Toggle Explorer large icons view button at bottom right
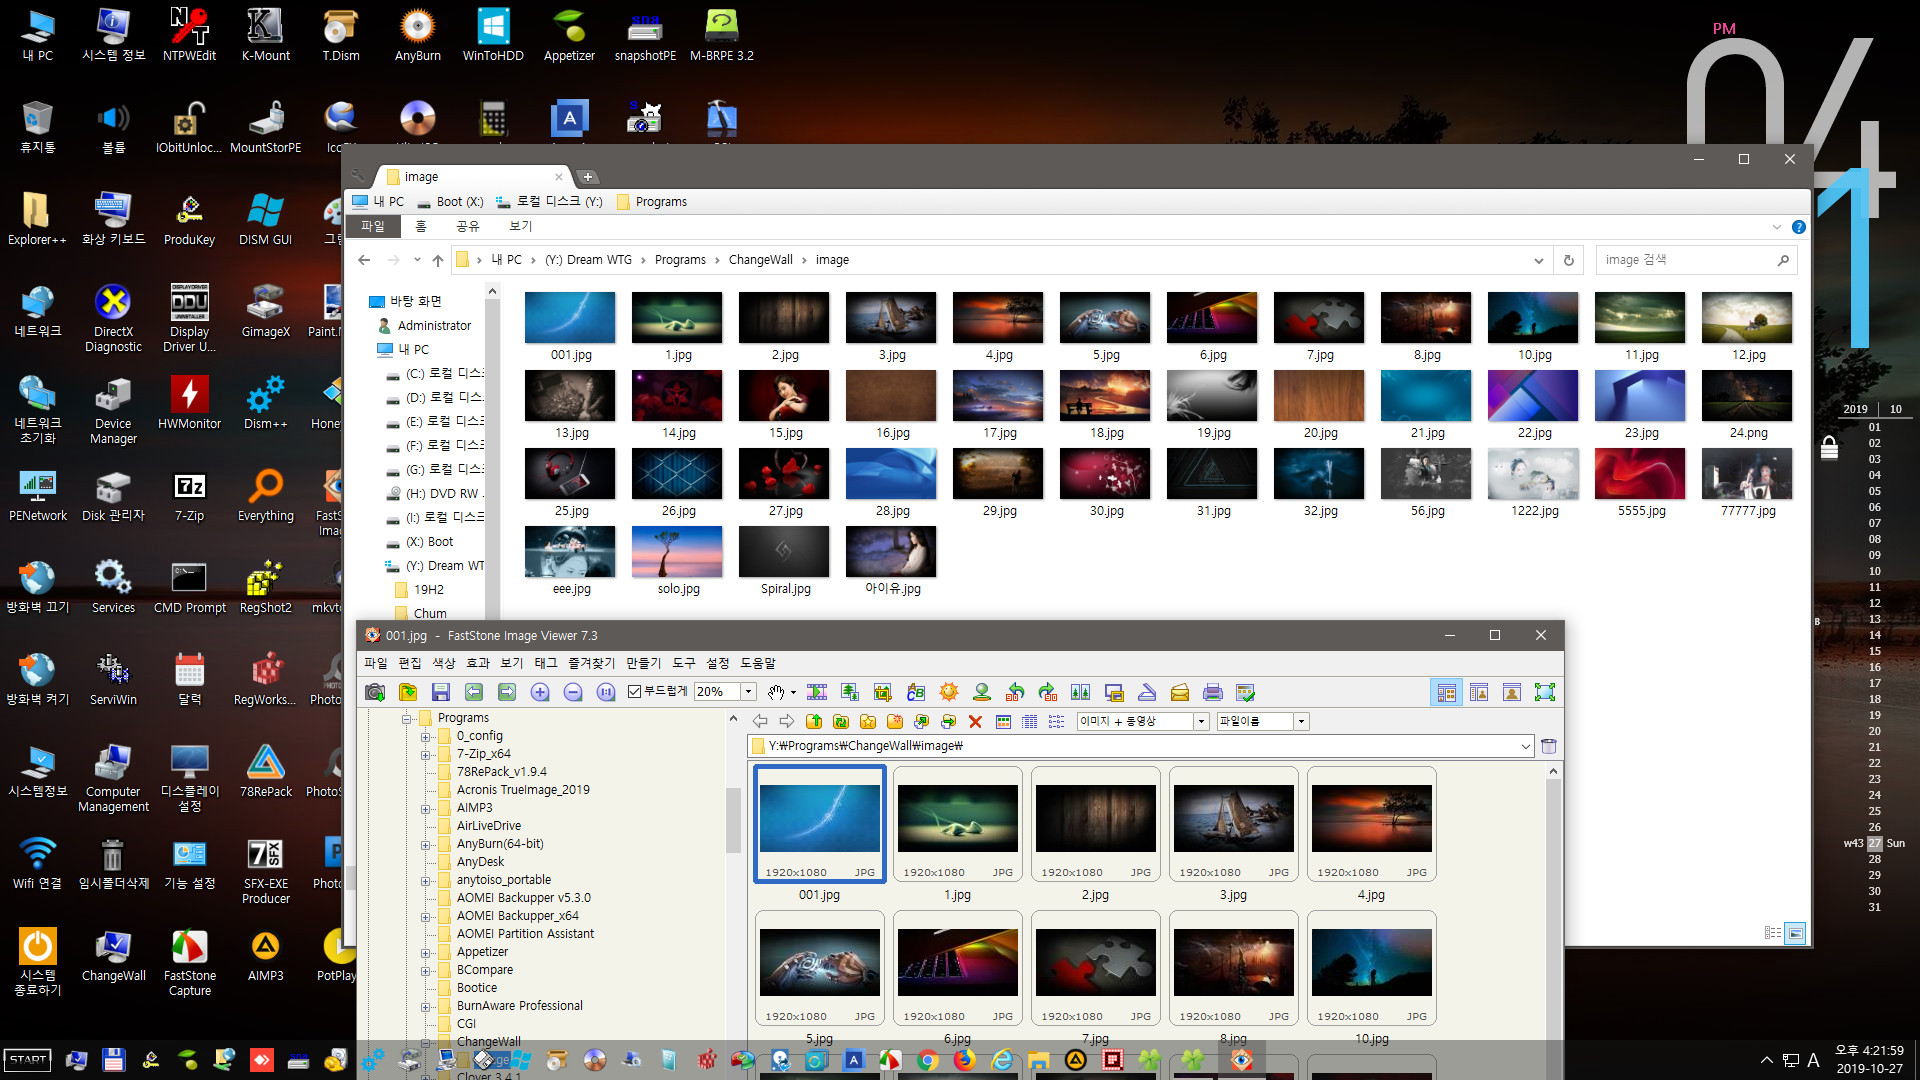 tap(1796, 933)
